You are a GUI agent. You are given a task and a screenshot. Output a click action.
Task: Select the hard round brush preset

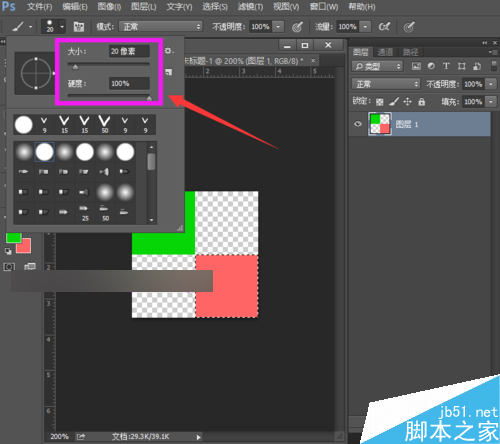44,152
